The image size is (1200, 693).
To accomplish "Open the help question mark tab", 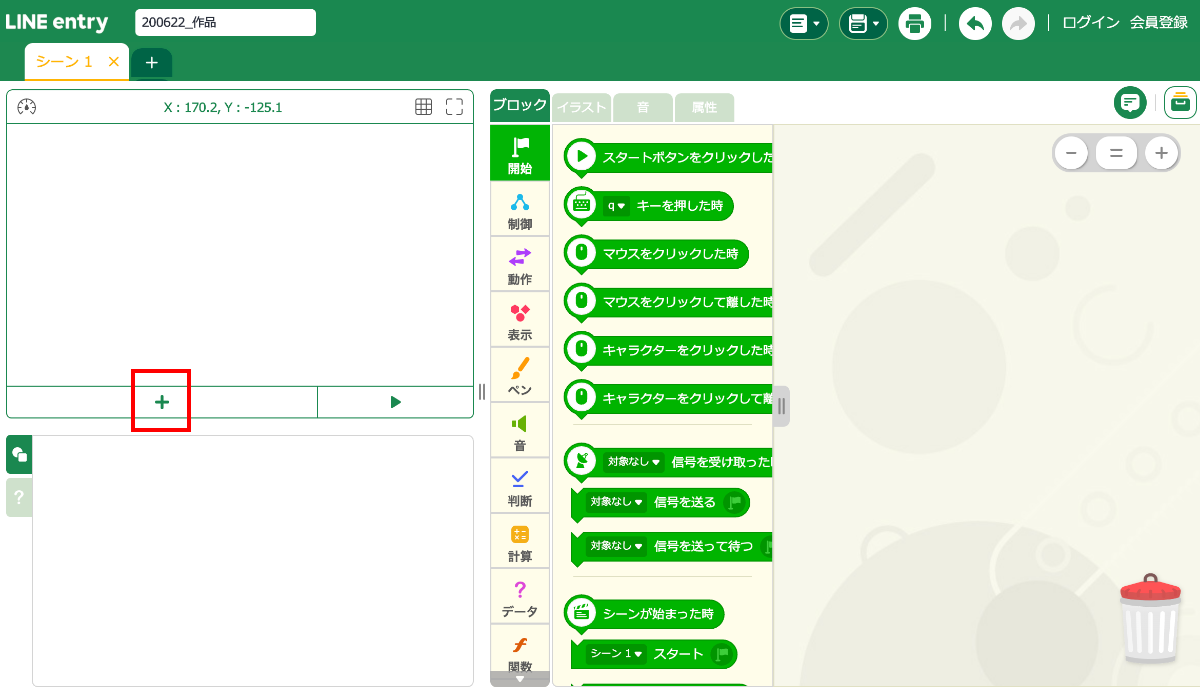I will tap(19, 497).
